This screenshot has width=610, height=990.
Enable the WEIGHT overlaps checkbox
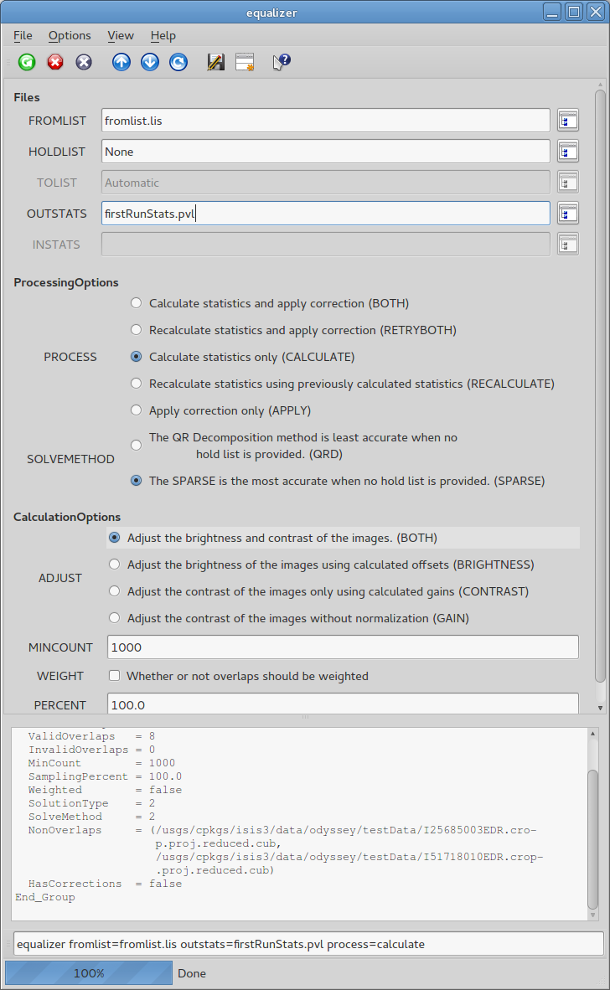[x=114, y=676]
